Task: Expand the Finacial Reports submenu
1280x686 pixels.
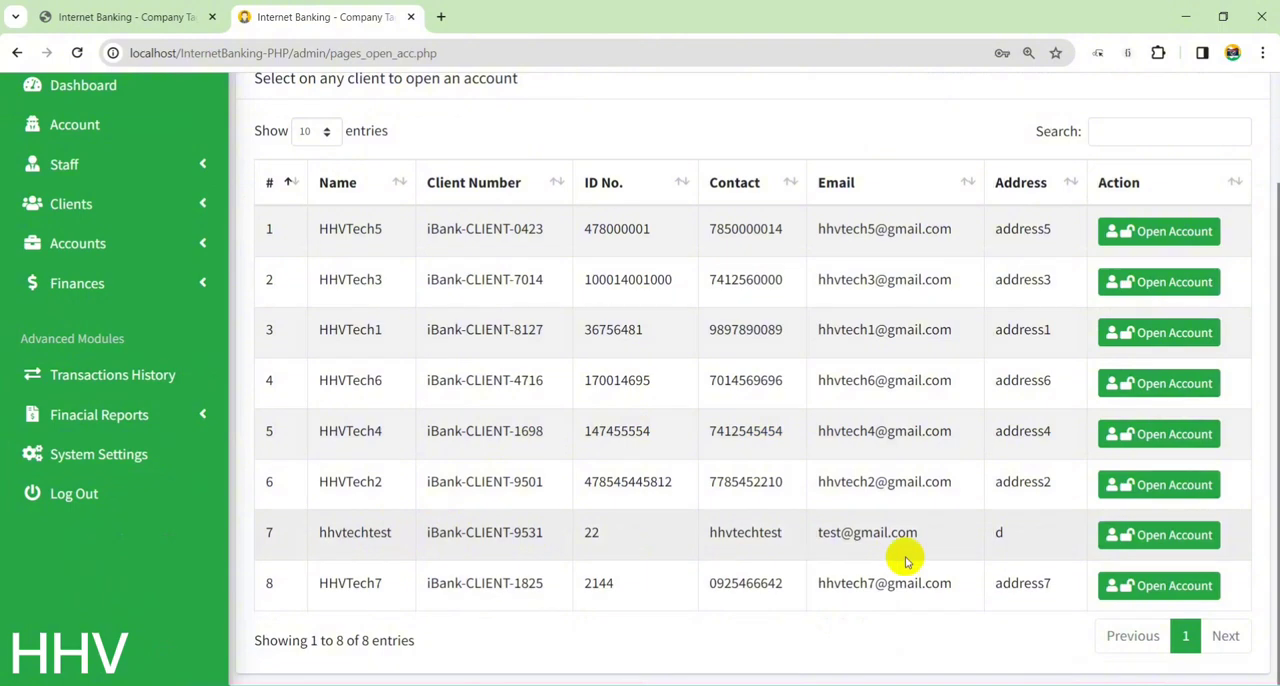Action: coord(203,414)
